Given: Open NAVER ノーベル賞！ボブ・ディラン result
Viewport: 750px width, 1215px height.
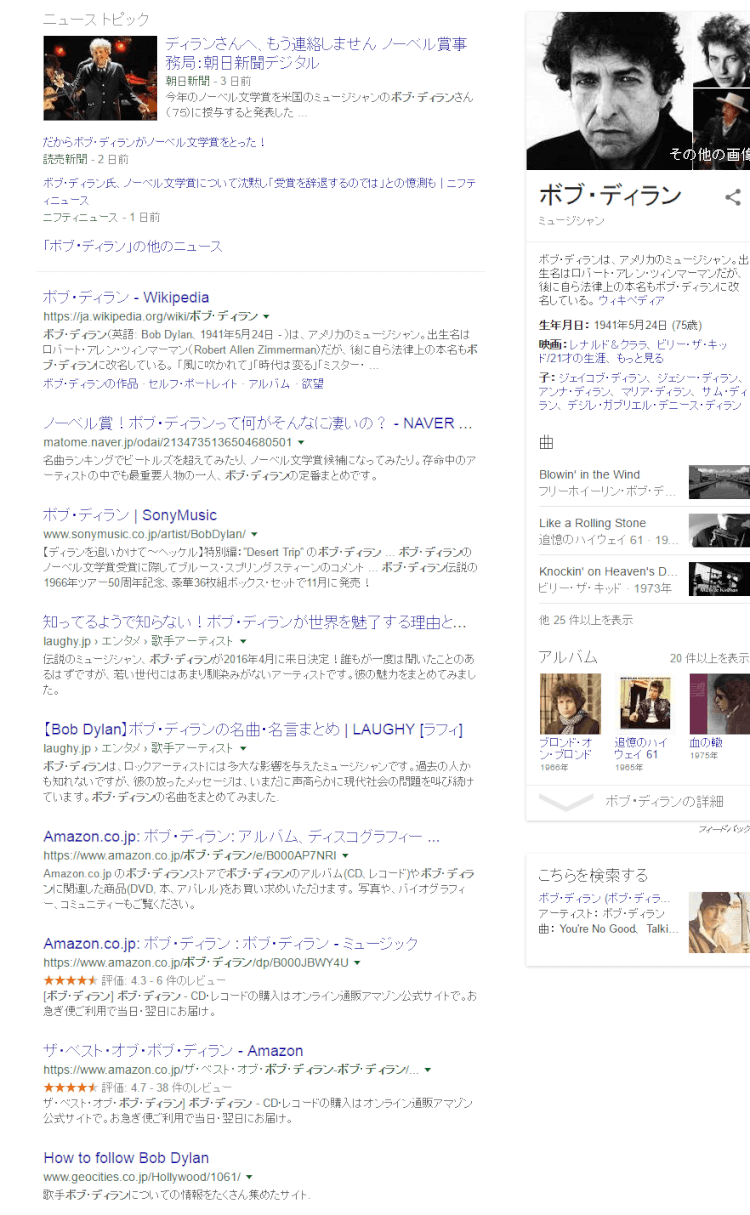Looking at the screenshot, I should 257,423.
